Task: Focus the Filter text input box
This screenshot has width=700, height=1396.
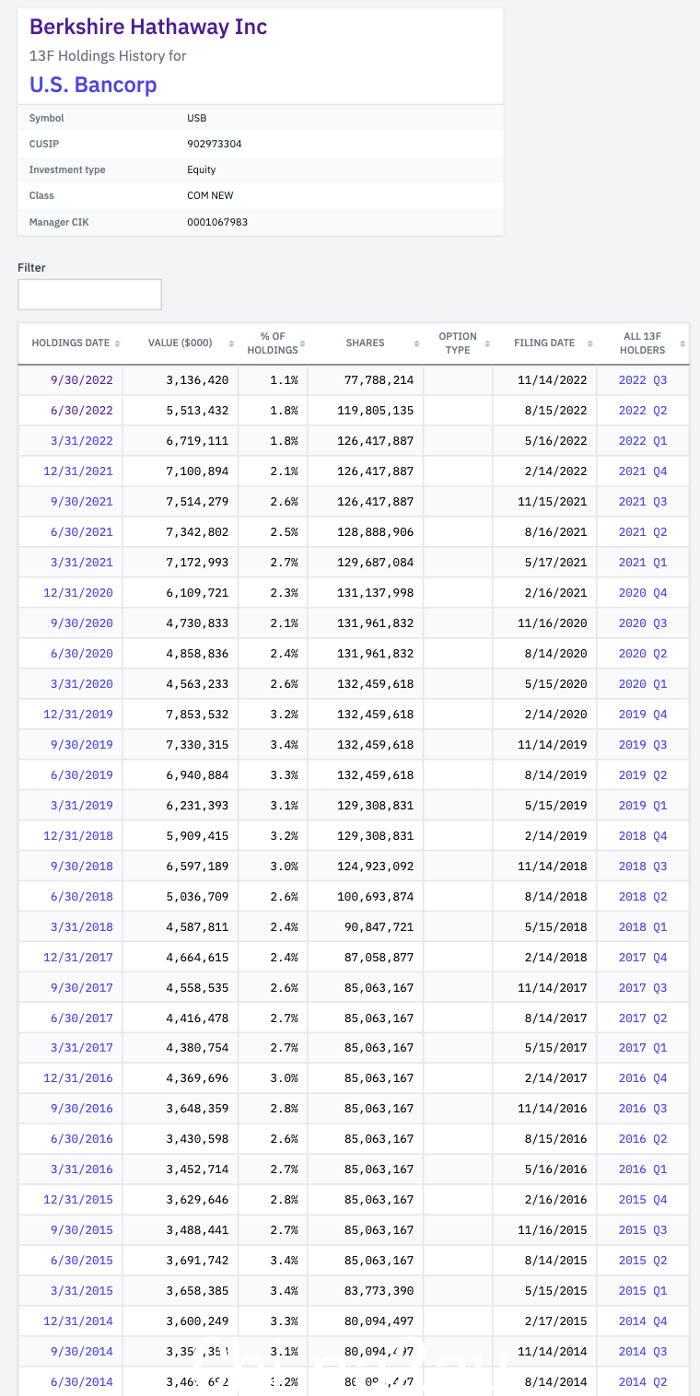Action: click(90, 294)
